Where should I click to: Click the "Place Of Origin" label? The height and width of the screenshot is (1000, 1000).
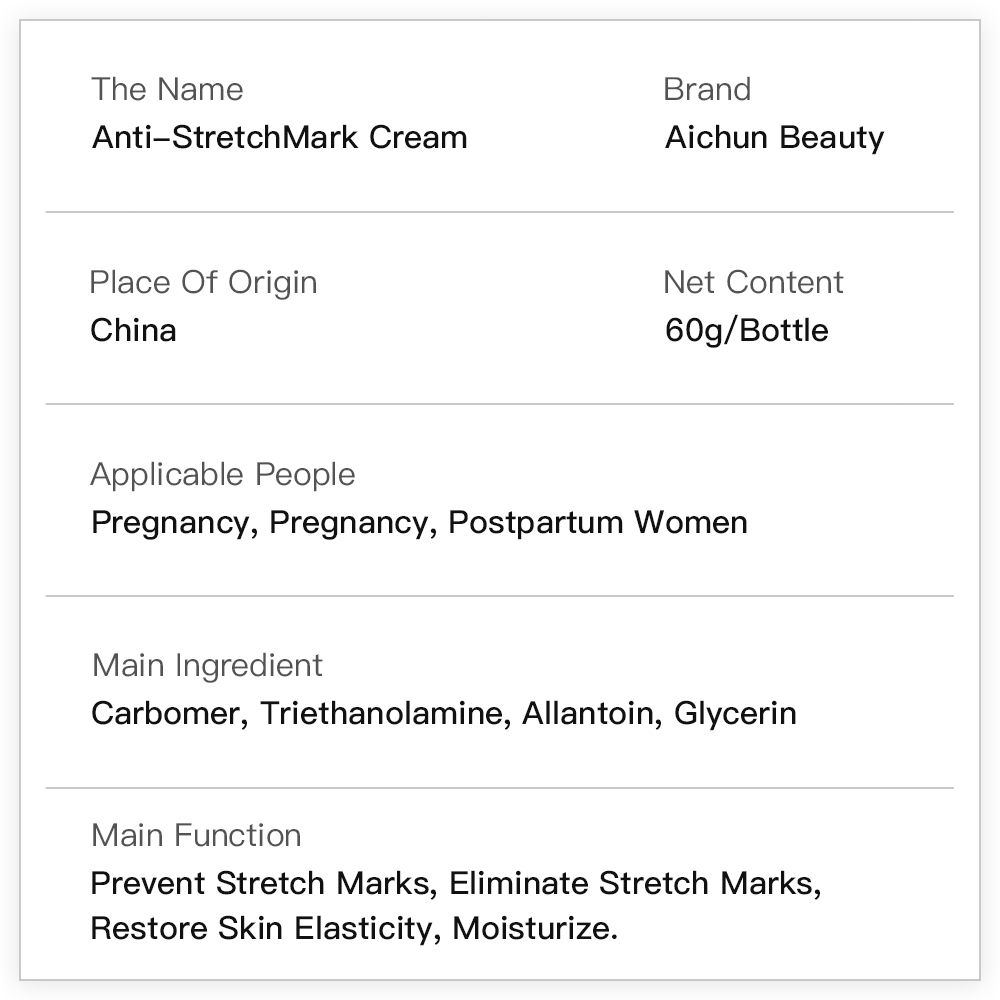point(203,282)
